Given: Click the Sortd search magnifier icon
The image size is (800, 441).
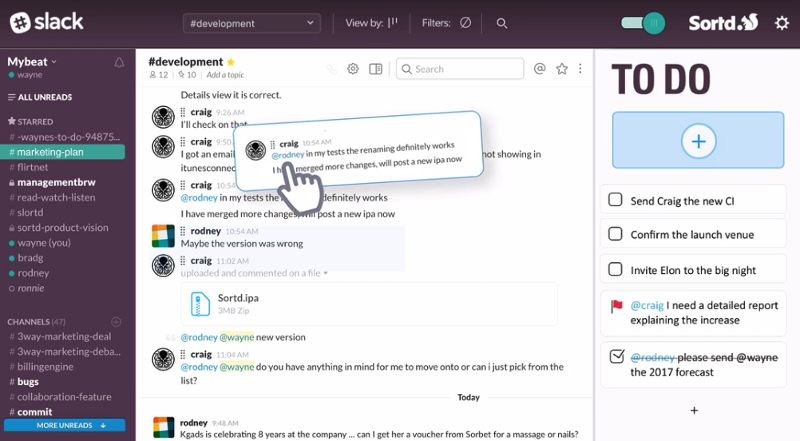Looking at the screenshot, I should (x=502, y=23).
